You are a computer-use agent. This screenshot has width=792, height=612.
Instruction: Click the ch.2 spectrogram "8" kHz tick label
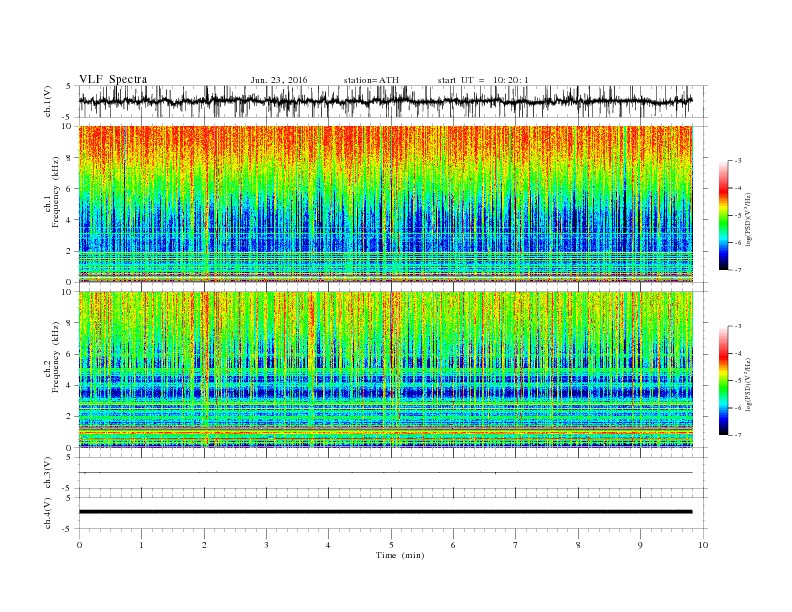(70, 323)
